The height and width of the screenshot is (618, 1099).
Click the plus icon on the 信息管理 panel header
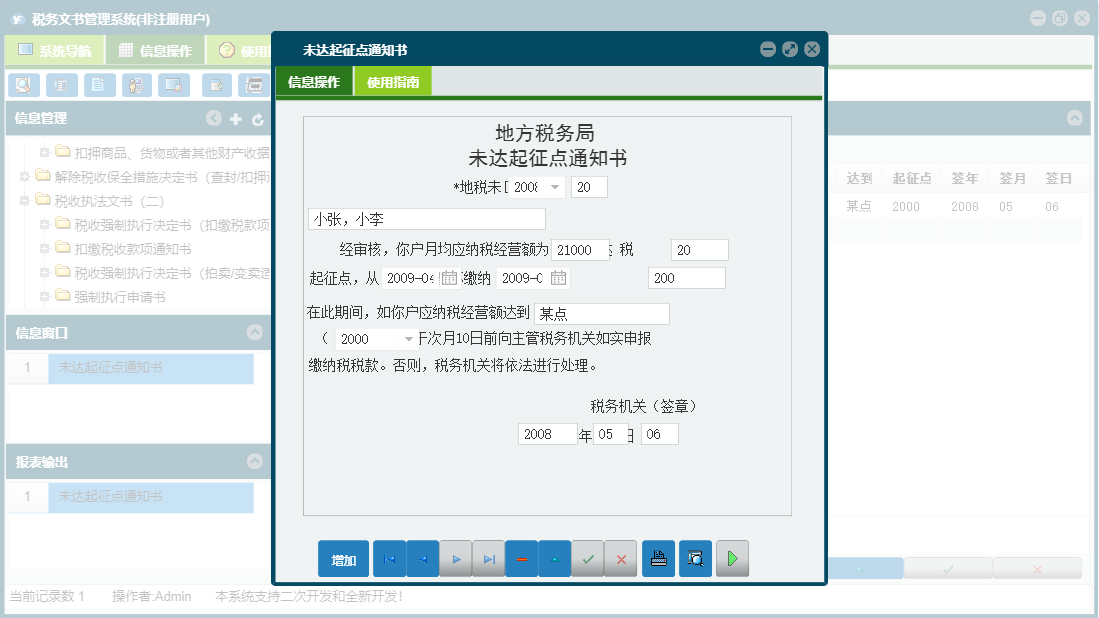tap(236, 117)
